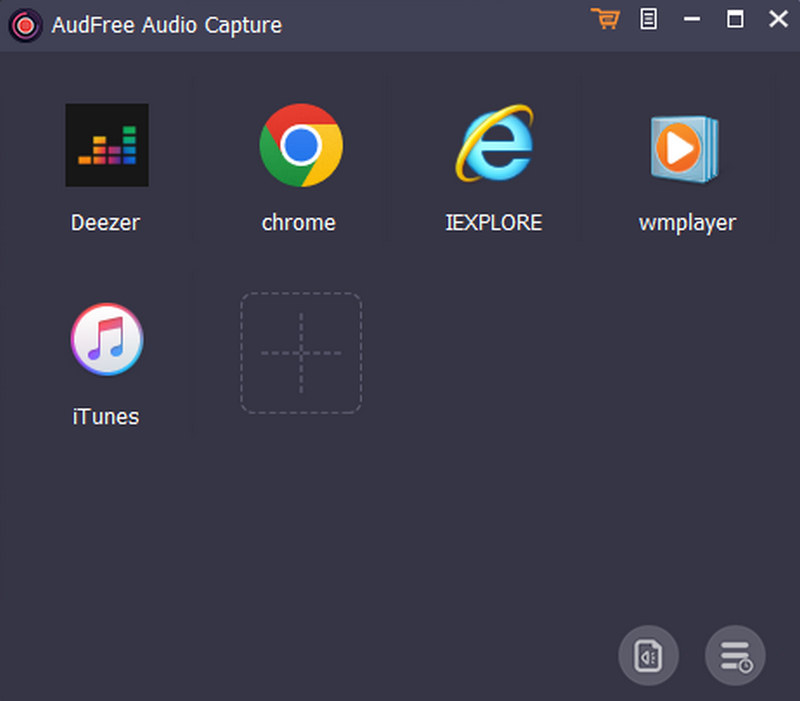Open the purchase cart icon
The height and width of the screenshot is (701, 800).
pos(606,18)
